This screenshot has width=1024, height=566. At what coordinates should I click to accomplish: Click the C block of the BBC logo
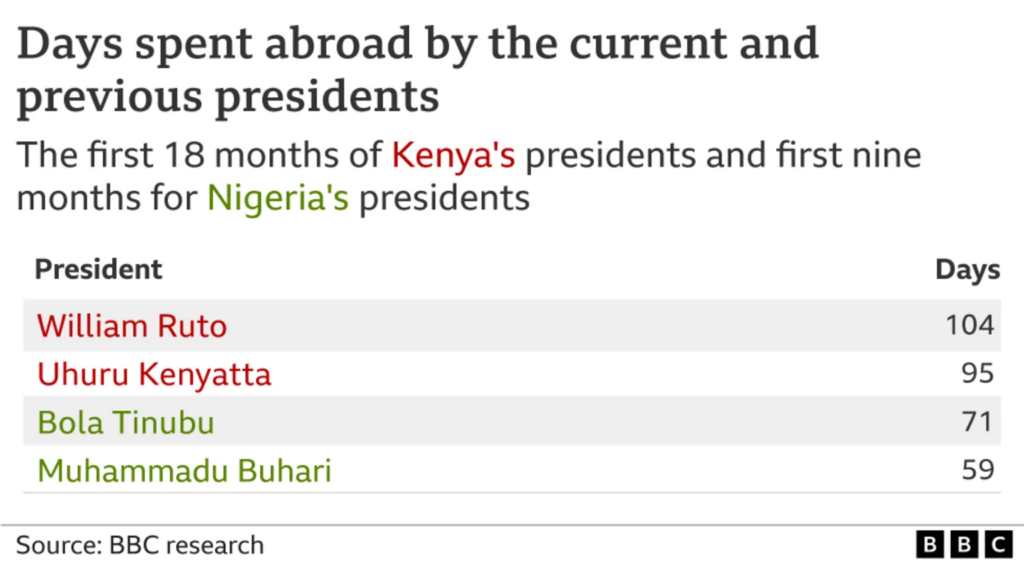click(998, 545)
